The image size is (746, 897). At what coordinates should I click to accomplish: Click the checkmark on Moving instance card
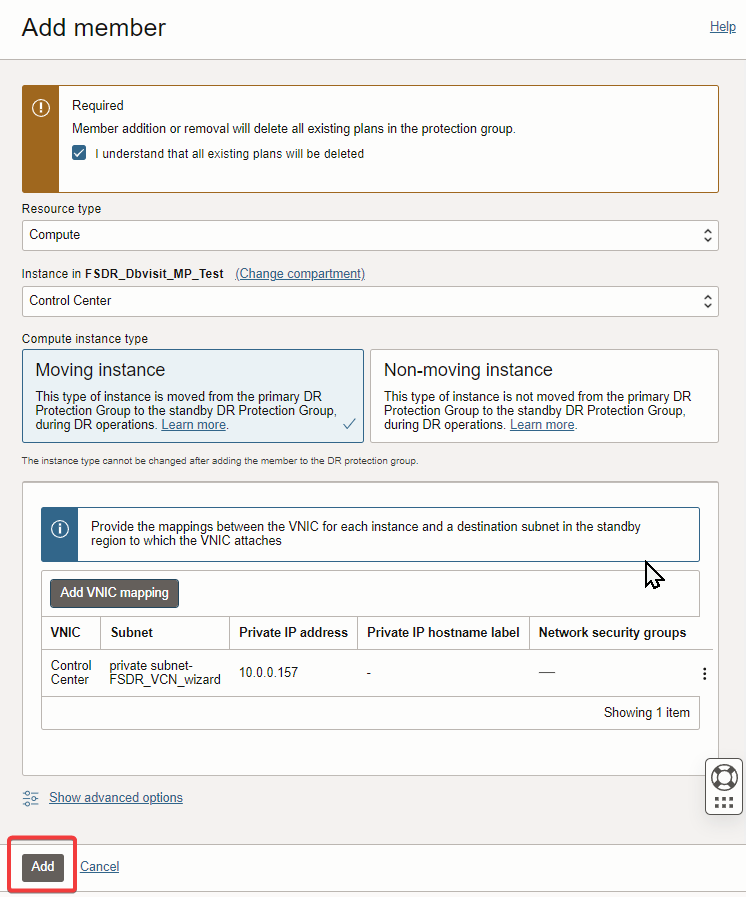coord(349,424)
